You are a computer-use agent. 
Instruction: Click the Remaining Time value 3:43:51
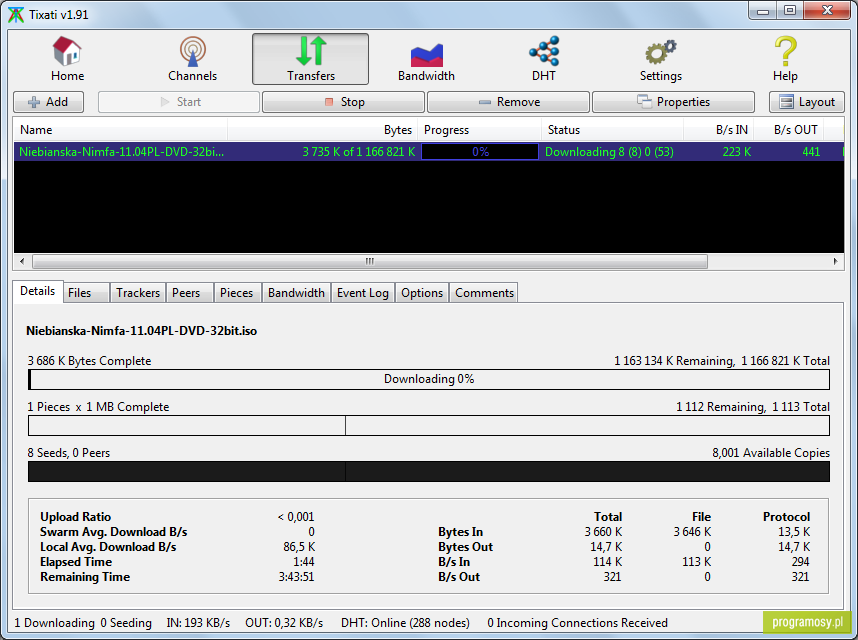point(296,577)
